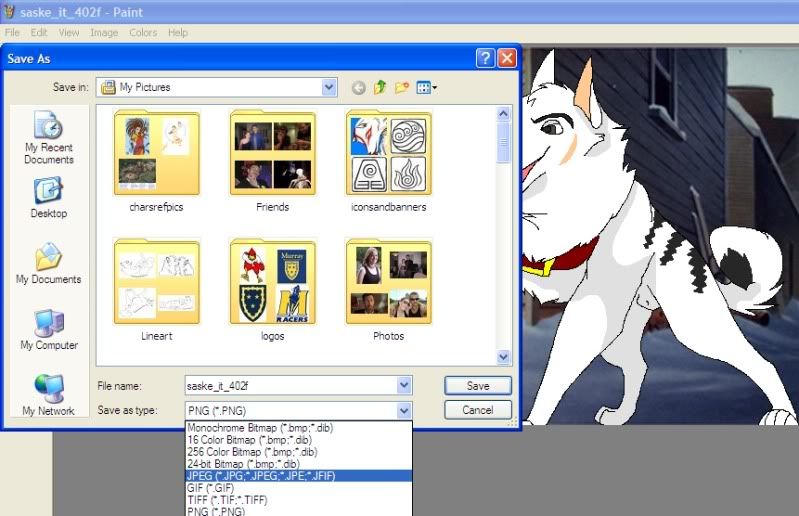
Task: Go to Desktop in places bar
Action: (49, 198)
